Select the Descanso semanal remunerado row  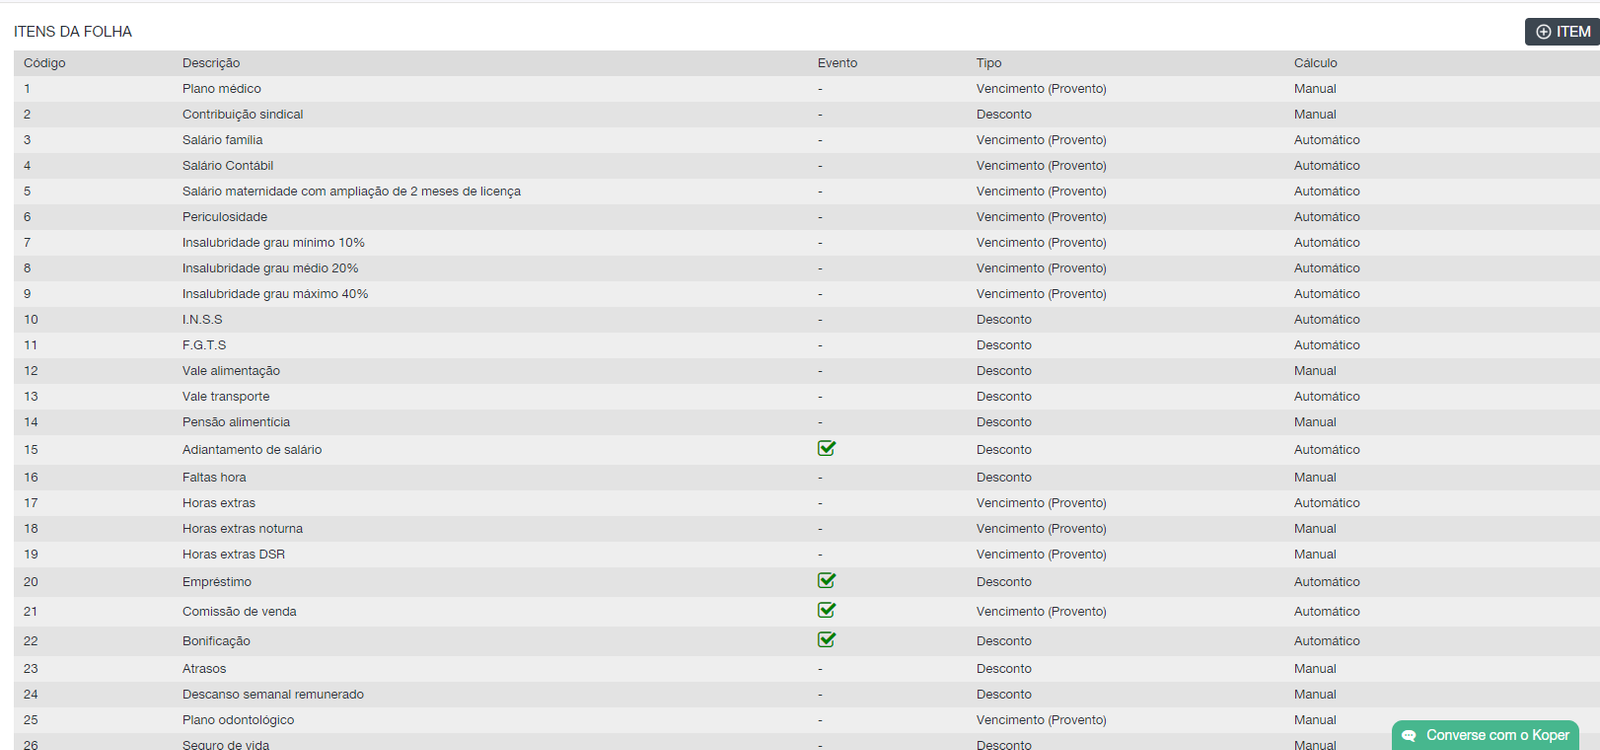tap(272, 695)
